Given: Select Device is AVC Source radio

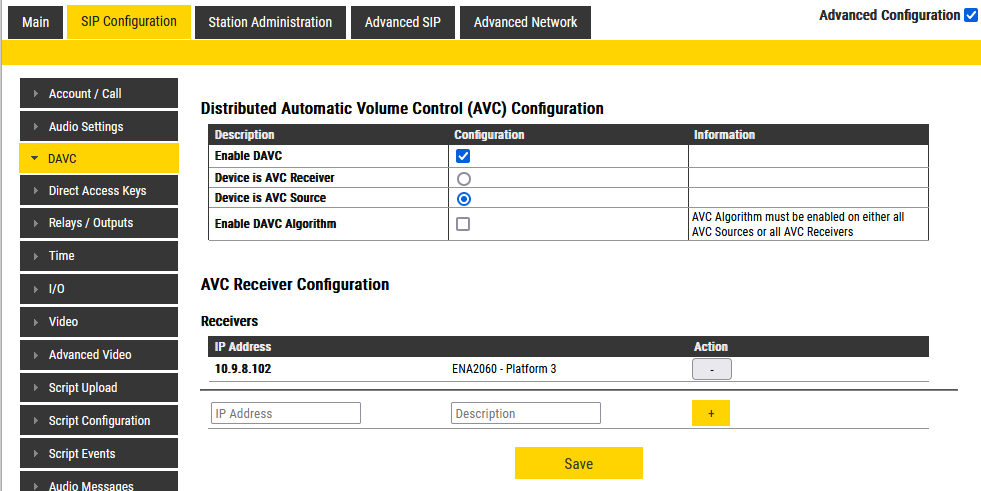Looking at the screenshot, I should pyautogui.click(x=463, y=198).
